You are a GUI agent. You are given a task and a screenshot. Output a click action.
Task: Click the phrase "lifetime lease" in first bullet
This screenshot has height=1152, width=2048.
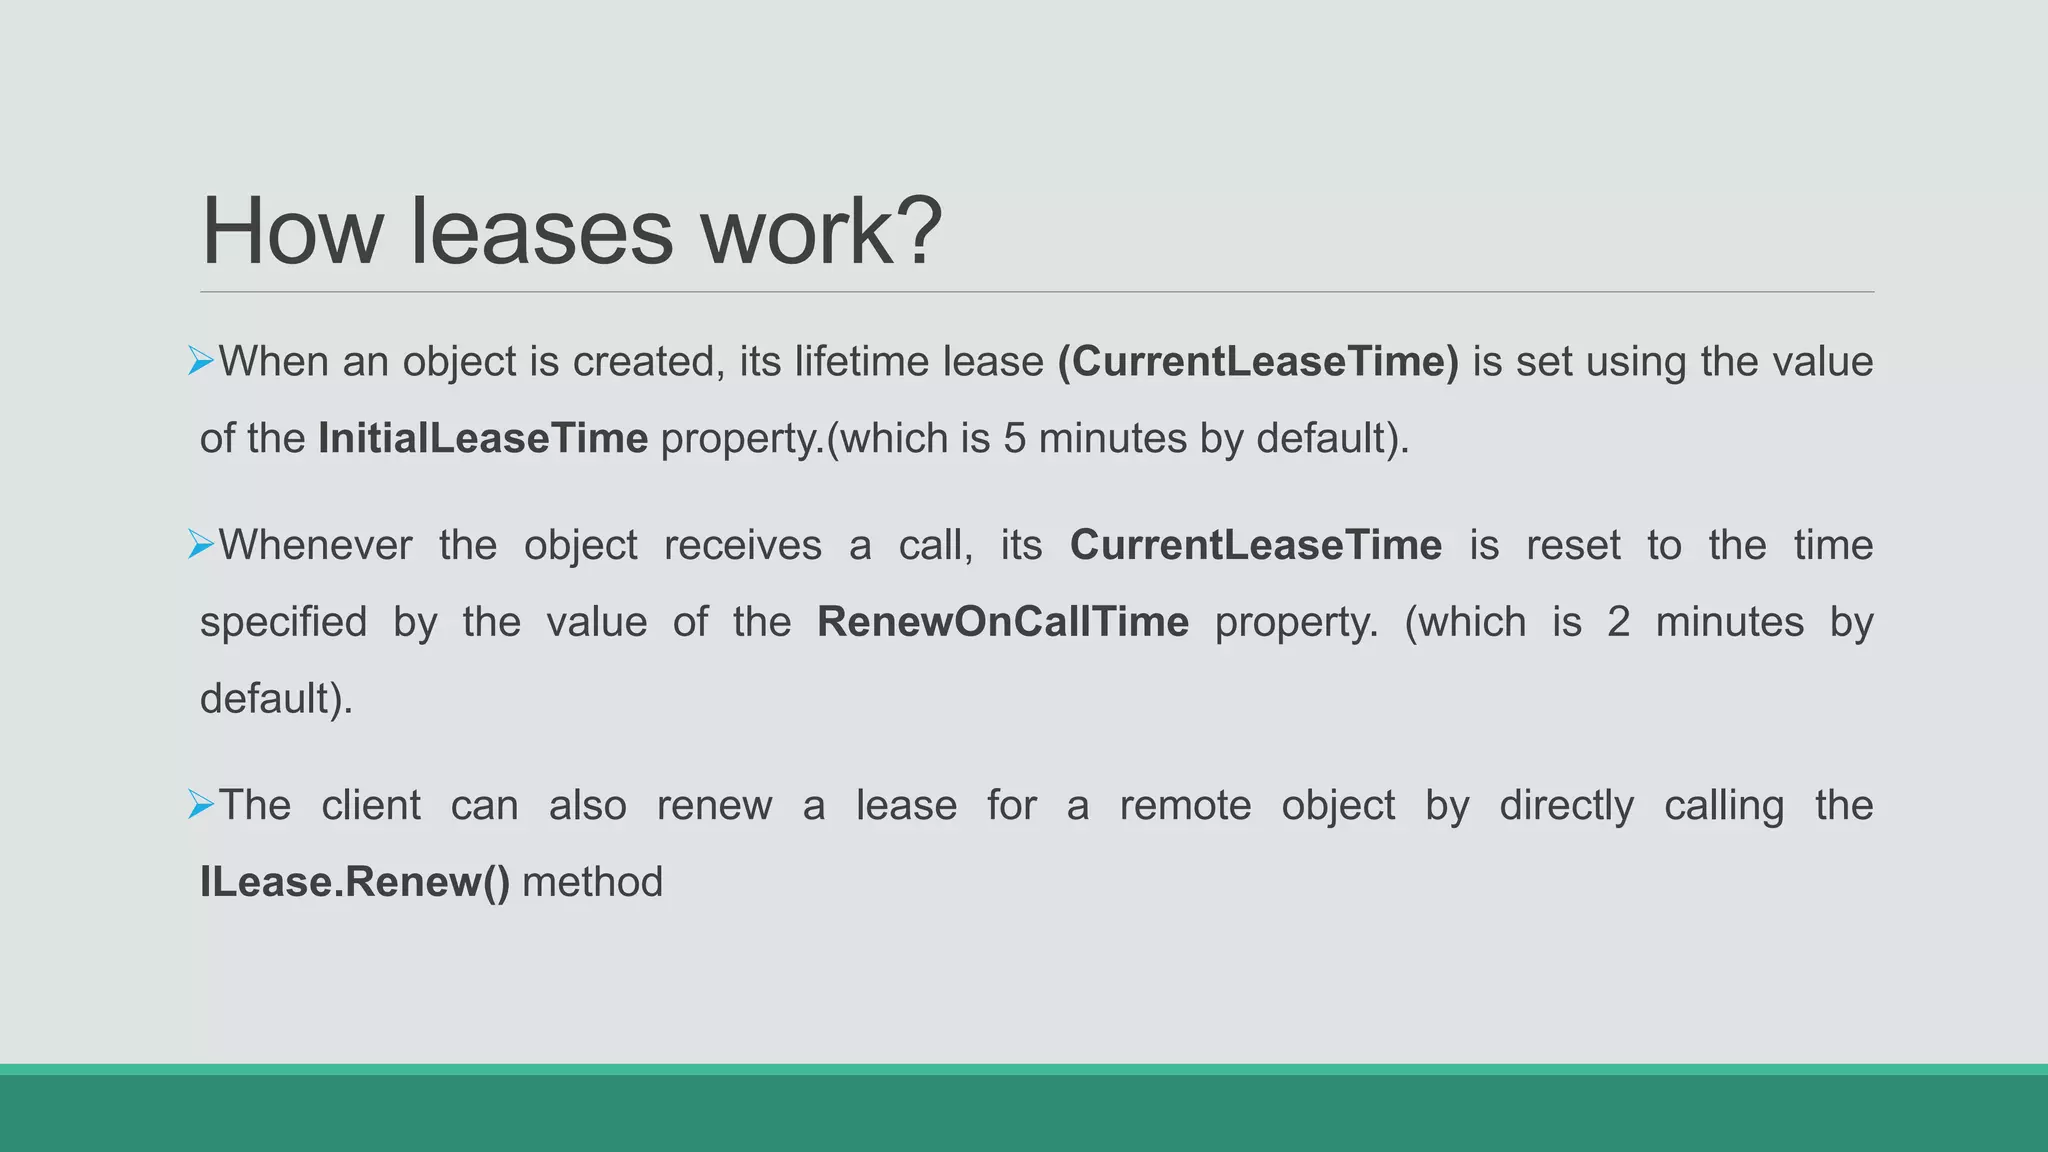(919, 361)
